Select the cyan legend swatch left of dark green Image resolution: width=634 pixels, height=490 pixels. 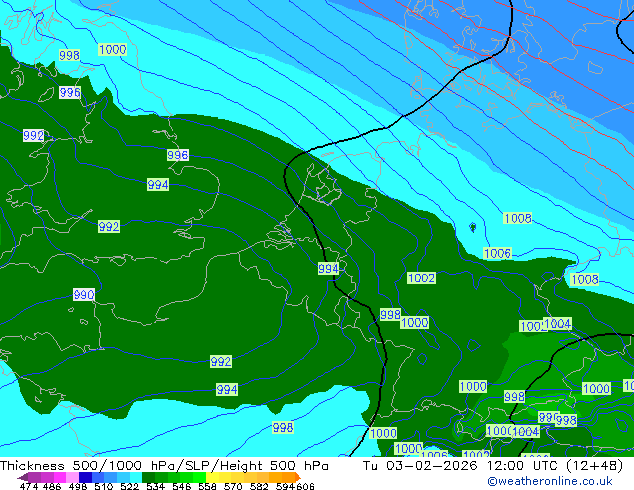tap(136, 477)
